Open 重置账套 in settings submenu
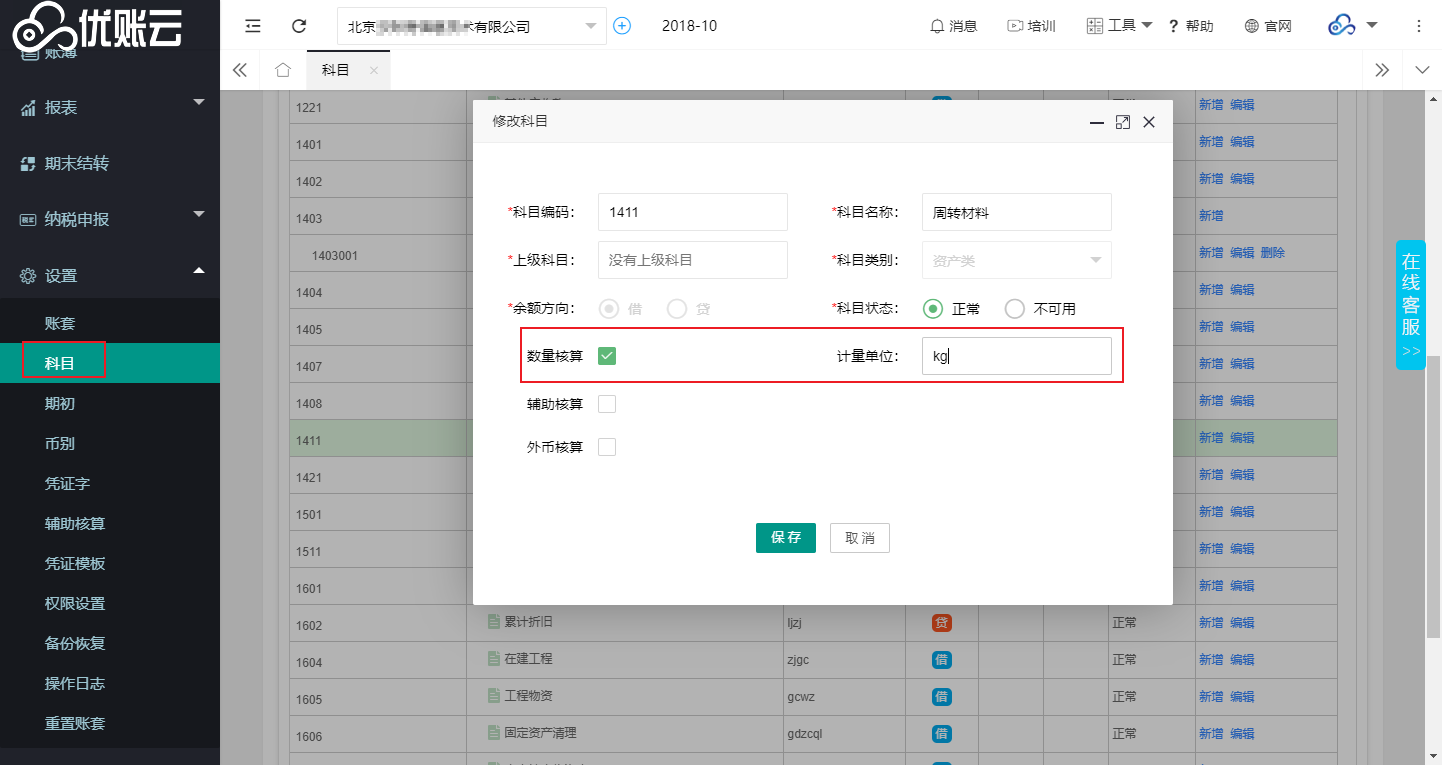This screenshot has width=1442, height=765. point(110,723)
